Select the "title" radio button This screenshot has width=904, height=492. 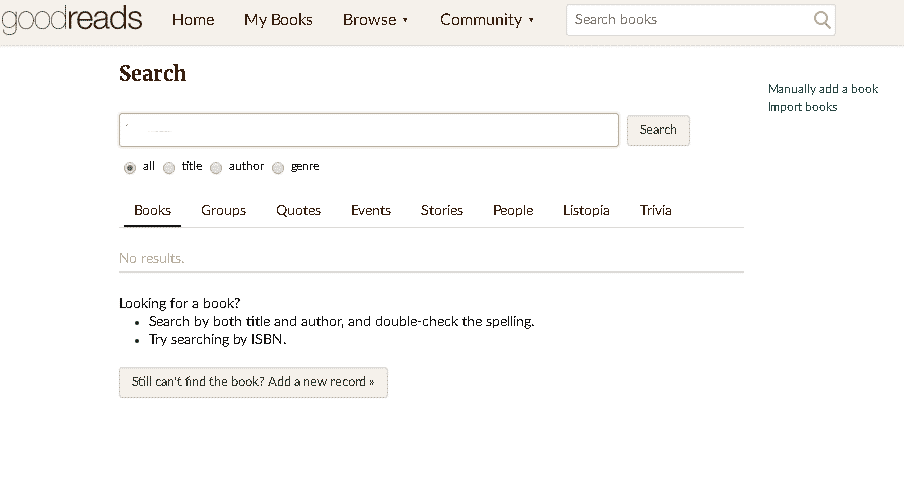[x=169, y=168]
